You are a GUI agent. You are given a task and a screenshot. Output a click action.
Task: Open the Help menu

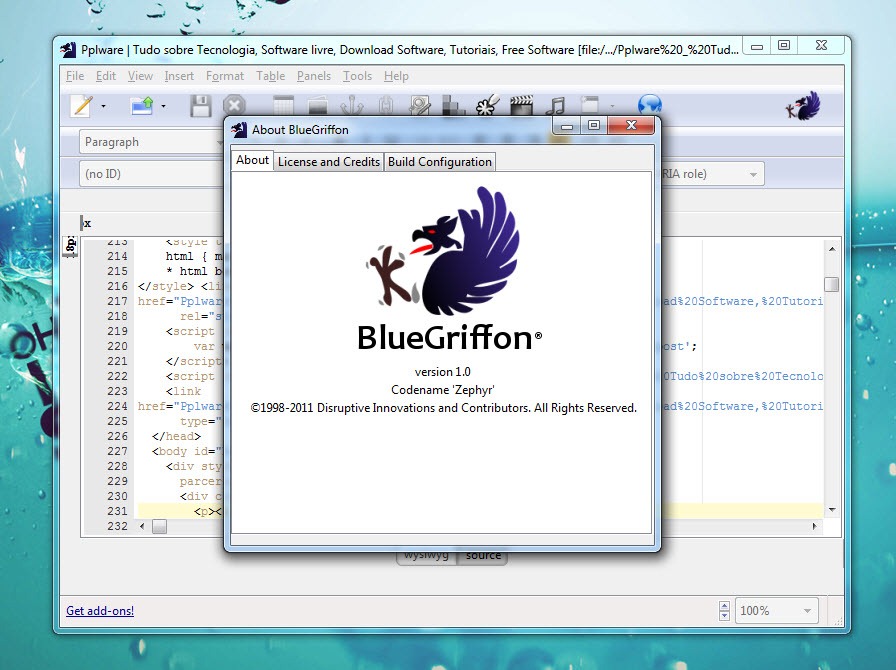click(x=396, y=76)
